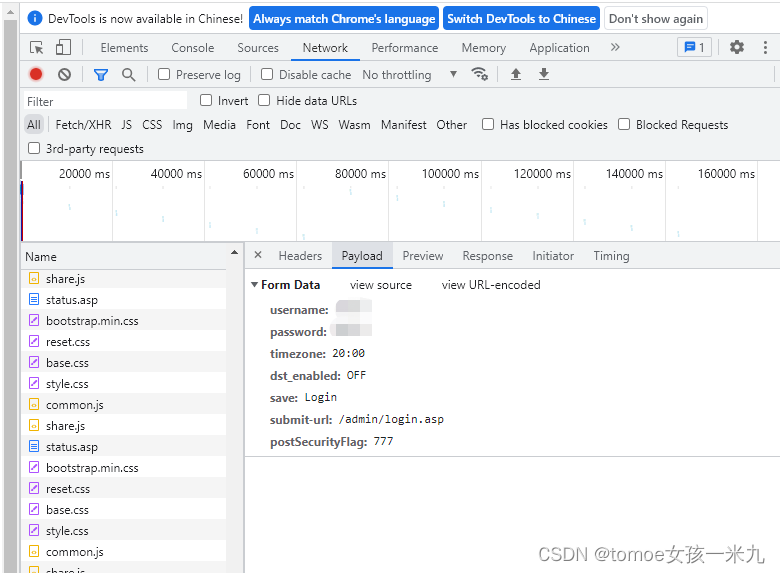Open the network search magnifier
The width and height of the screenshot is (780, 573).
click(x=128, y=75)
